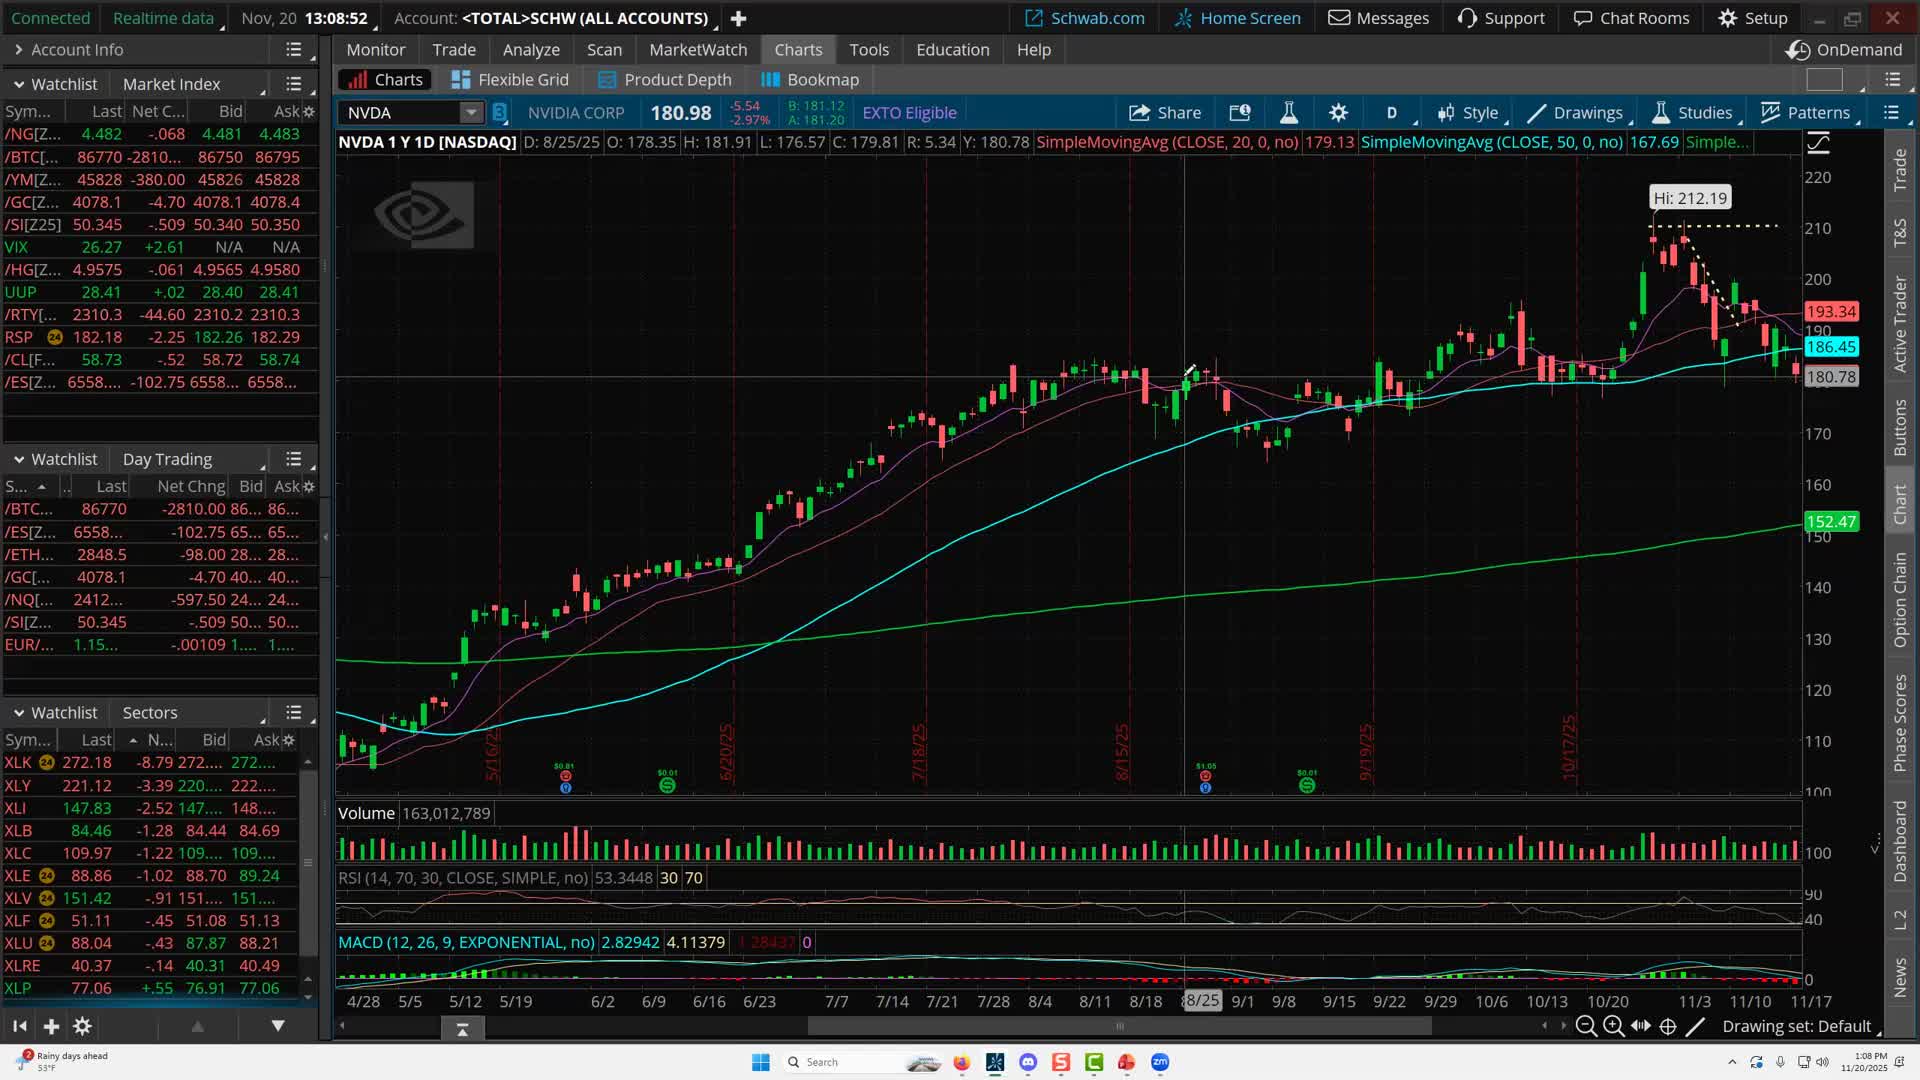Collapse the Sectors watchlist section
Screen dimensions: 1920x1080
coord(19,712)
